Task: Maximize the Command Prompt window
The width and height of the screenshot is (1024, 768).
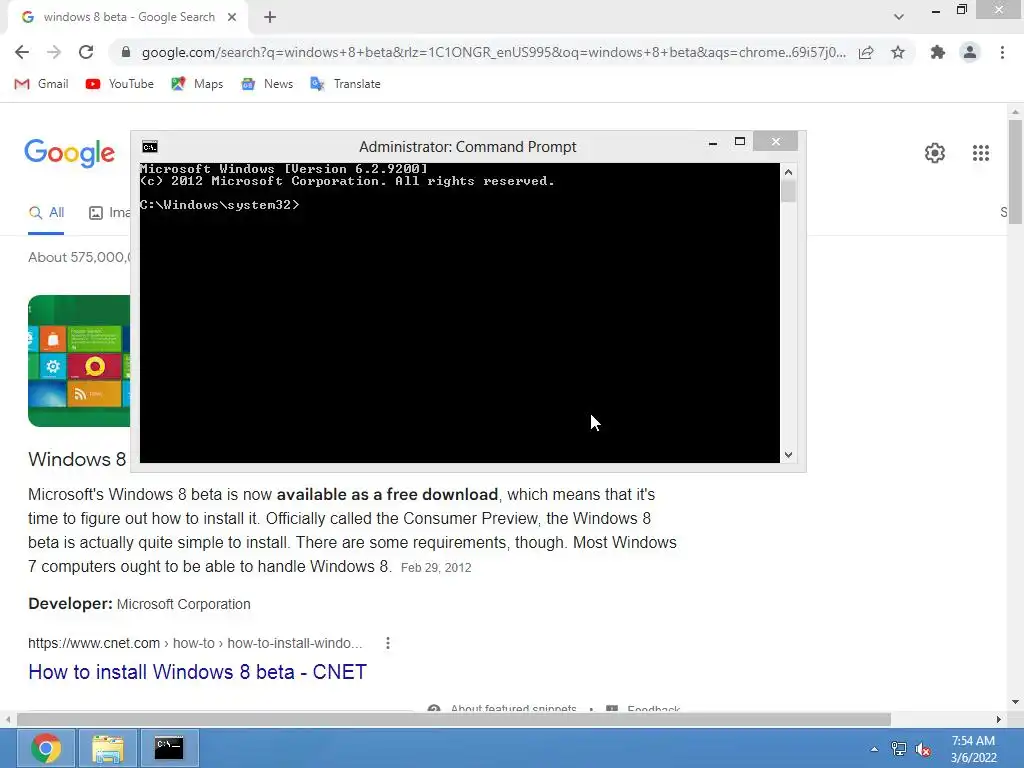Action: pyautogui.click(x=740, y=141)
